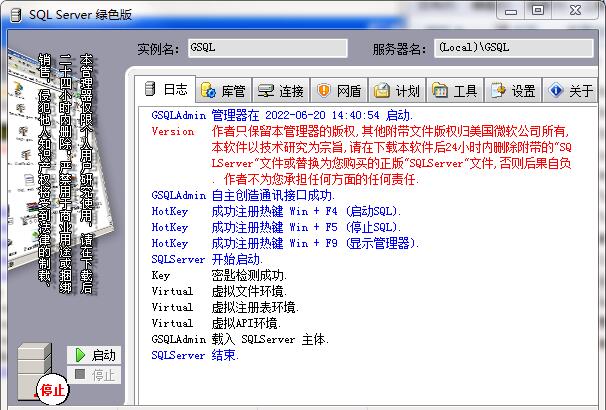Select the HotKey line Win + F4 (启动SQL)

pos(276,211)
